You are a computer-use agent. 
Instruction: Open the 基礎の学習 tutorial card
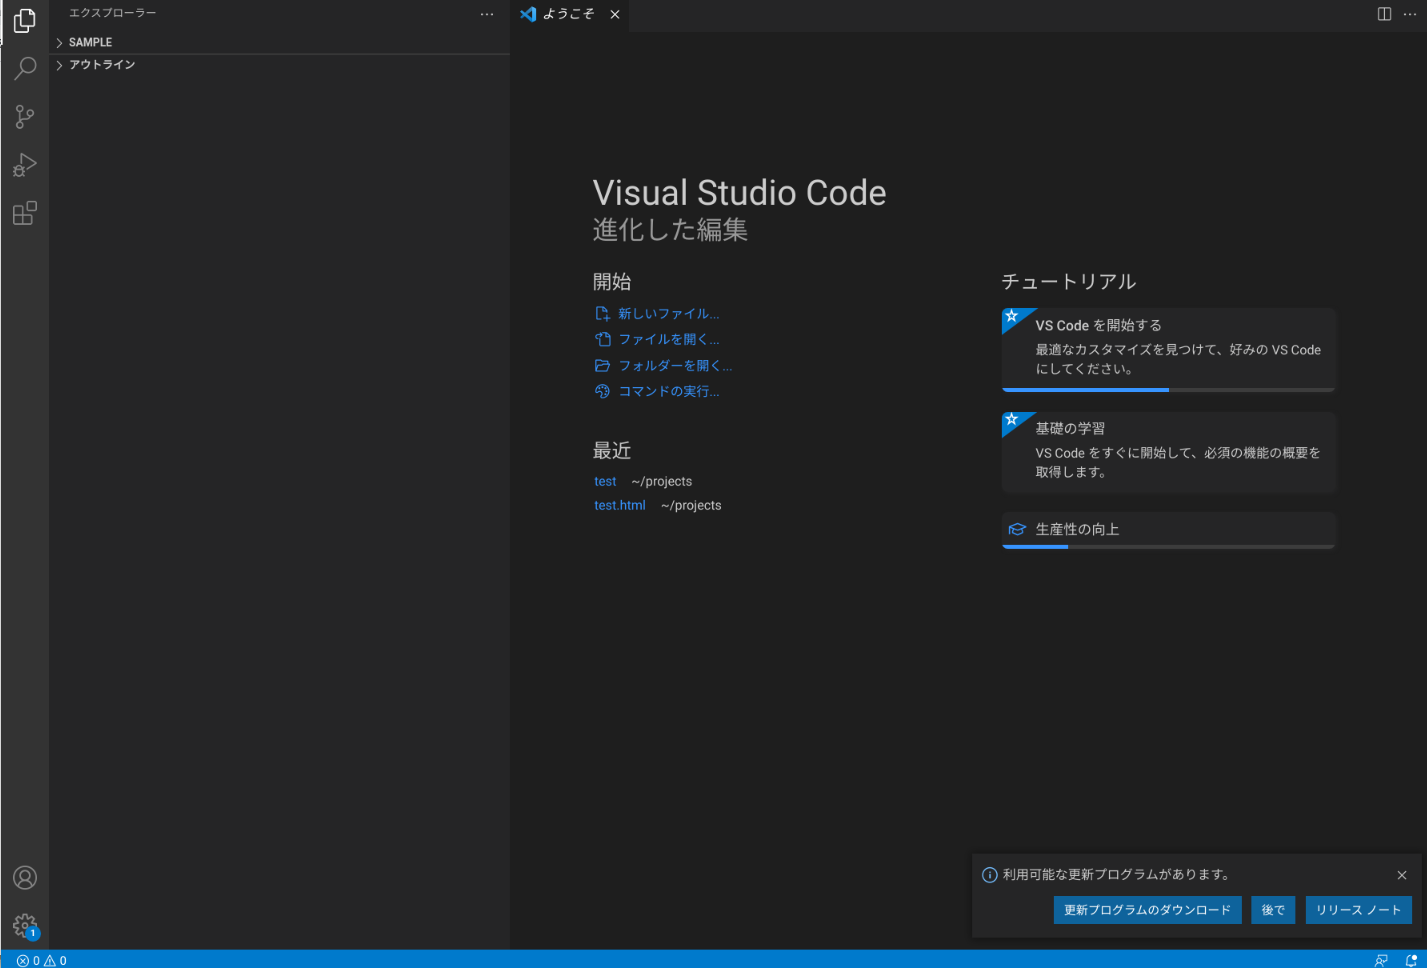coord(1169,453)
